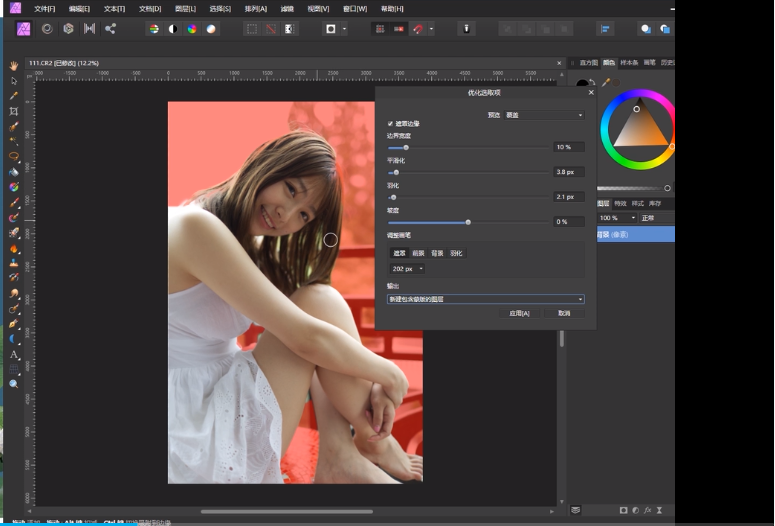Select the Erase Brush tool
The image size is (775, 526).
(13, 233)
